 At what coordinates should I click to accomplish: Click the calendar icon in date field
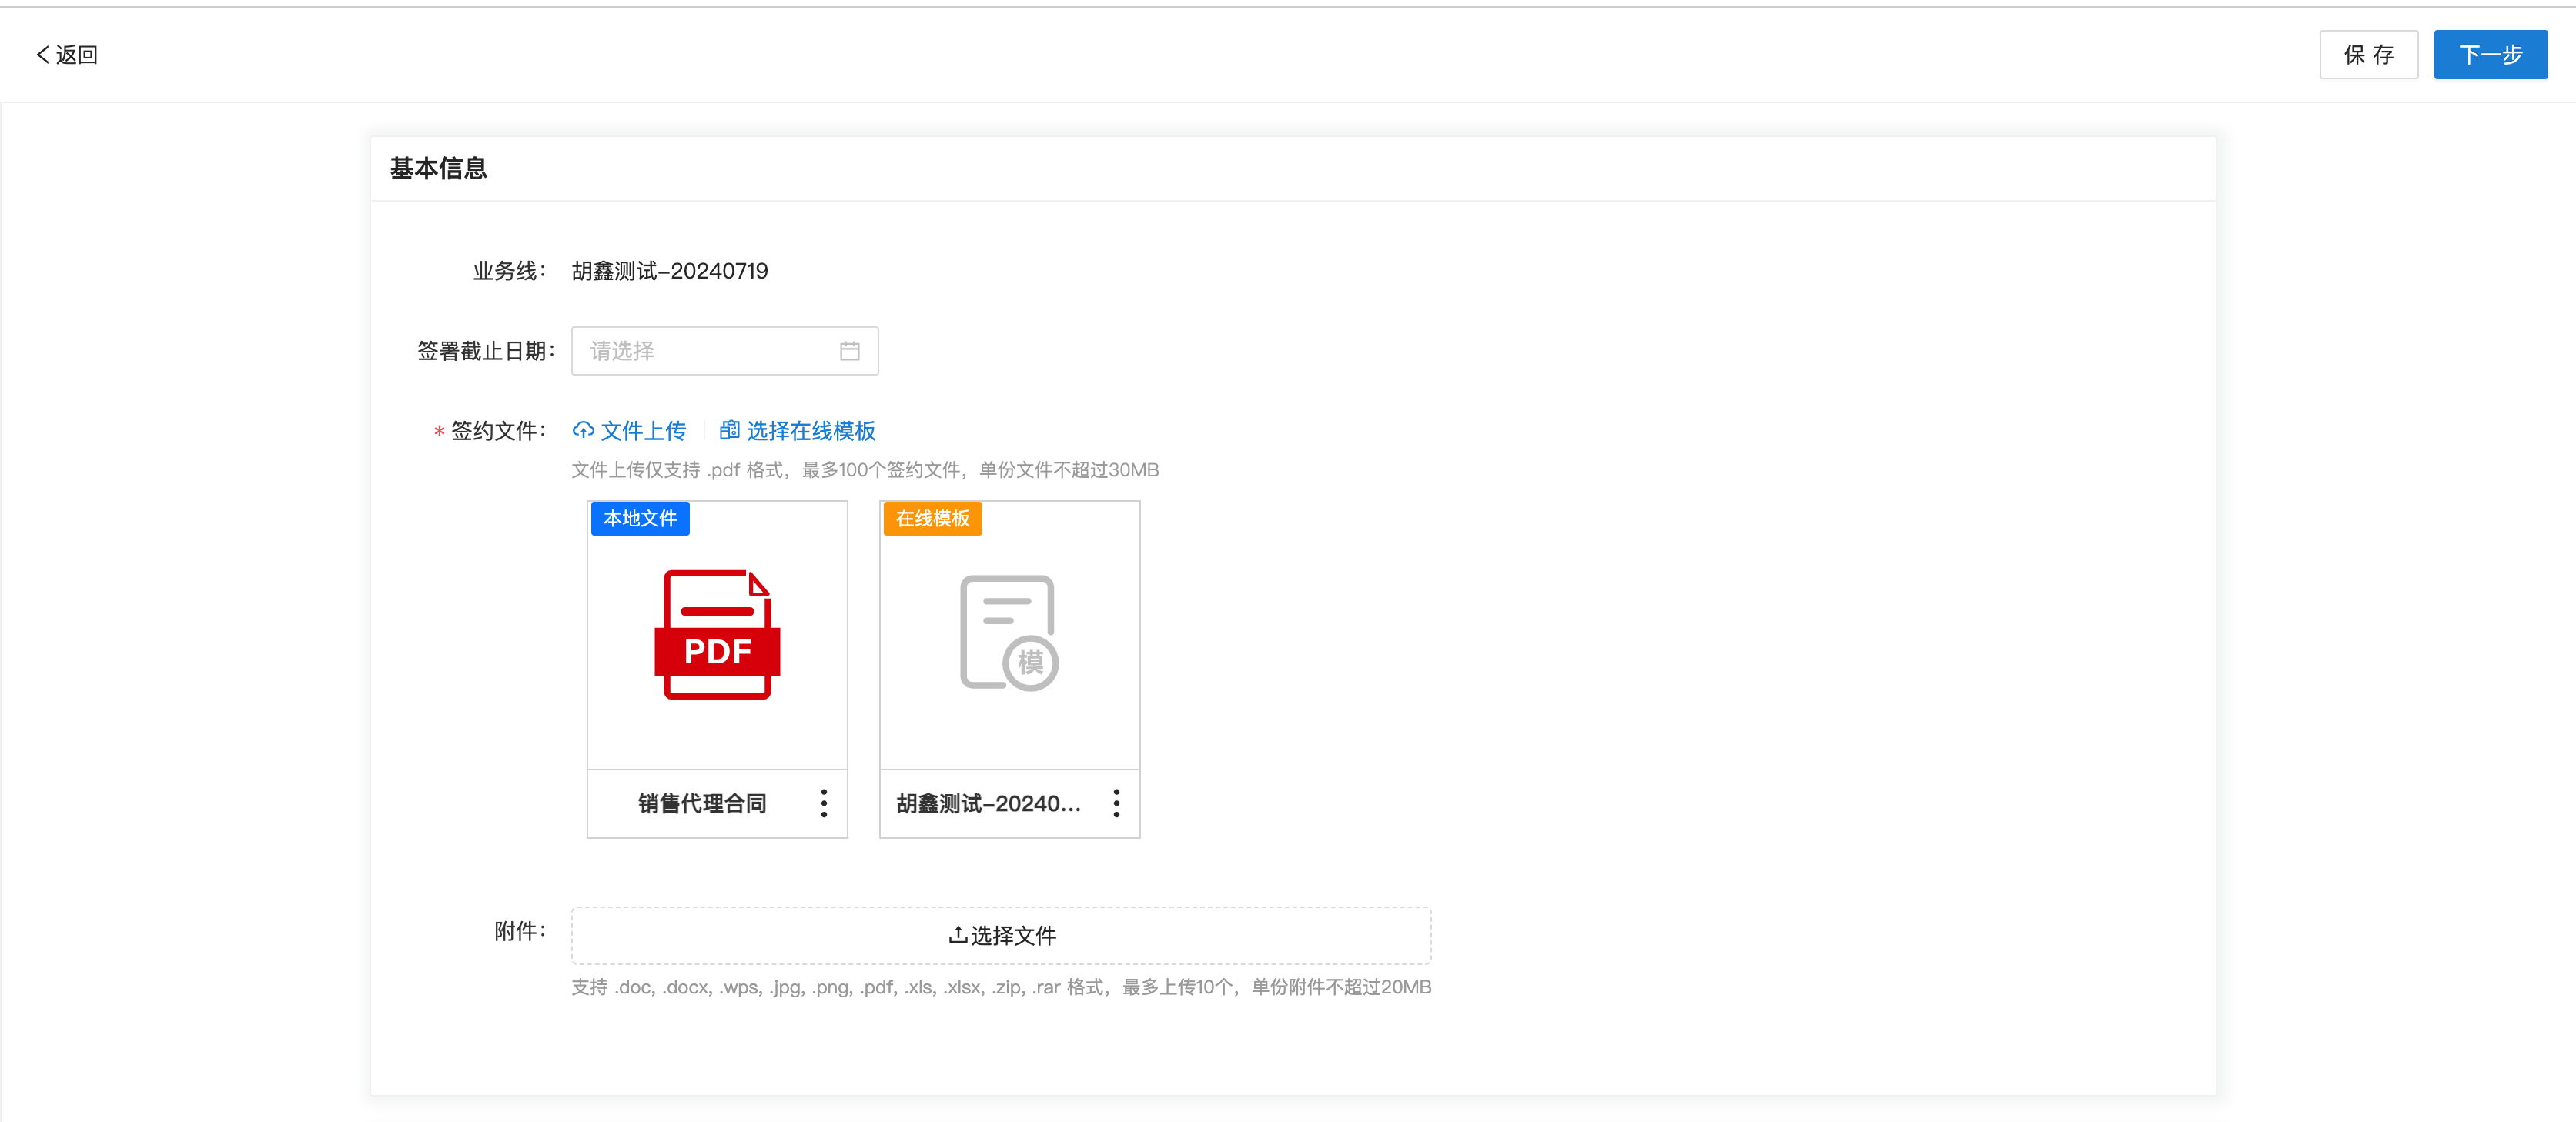click(x=849, y=351)
